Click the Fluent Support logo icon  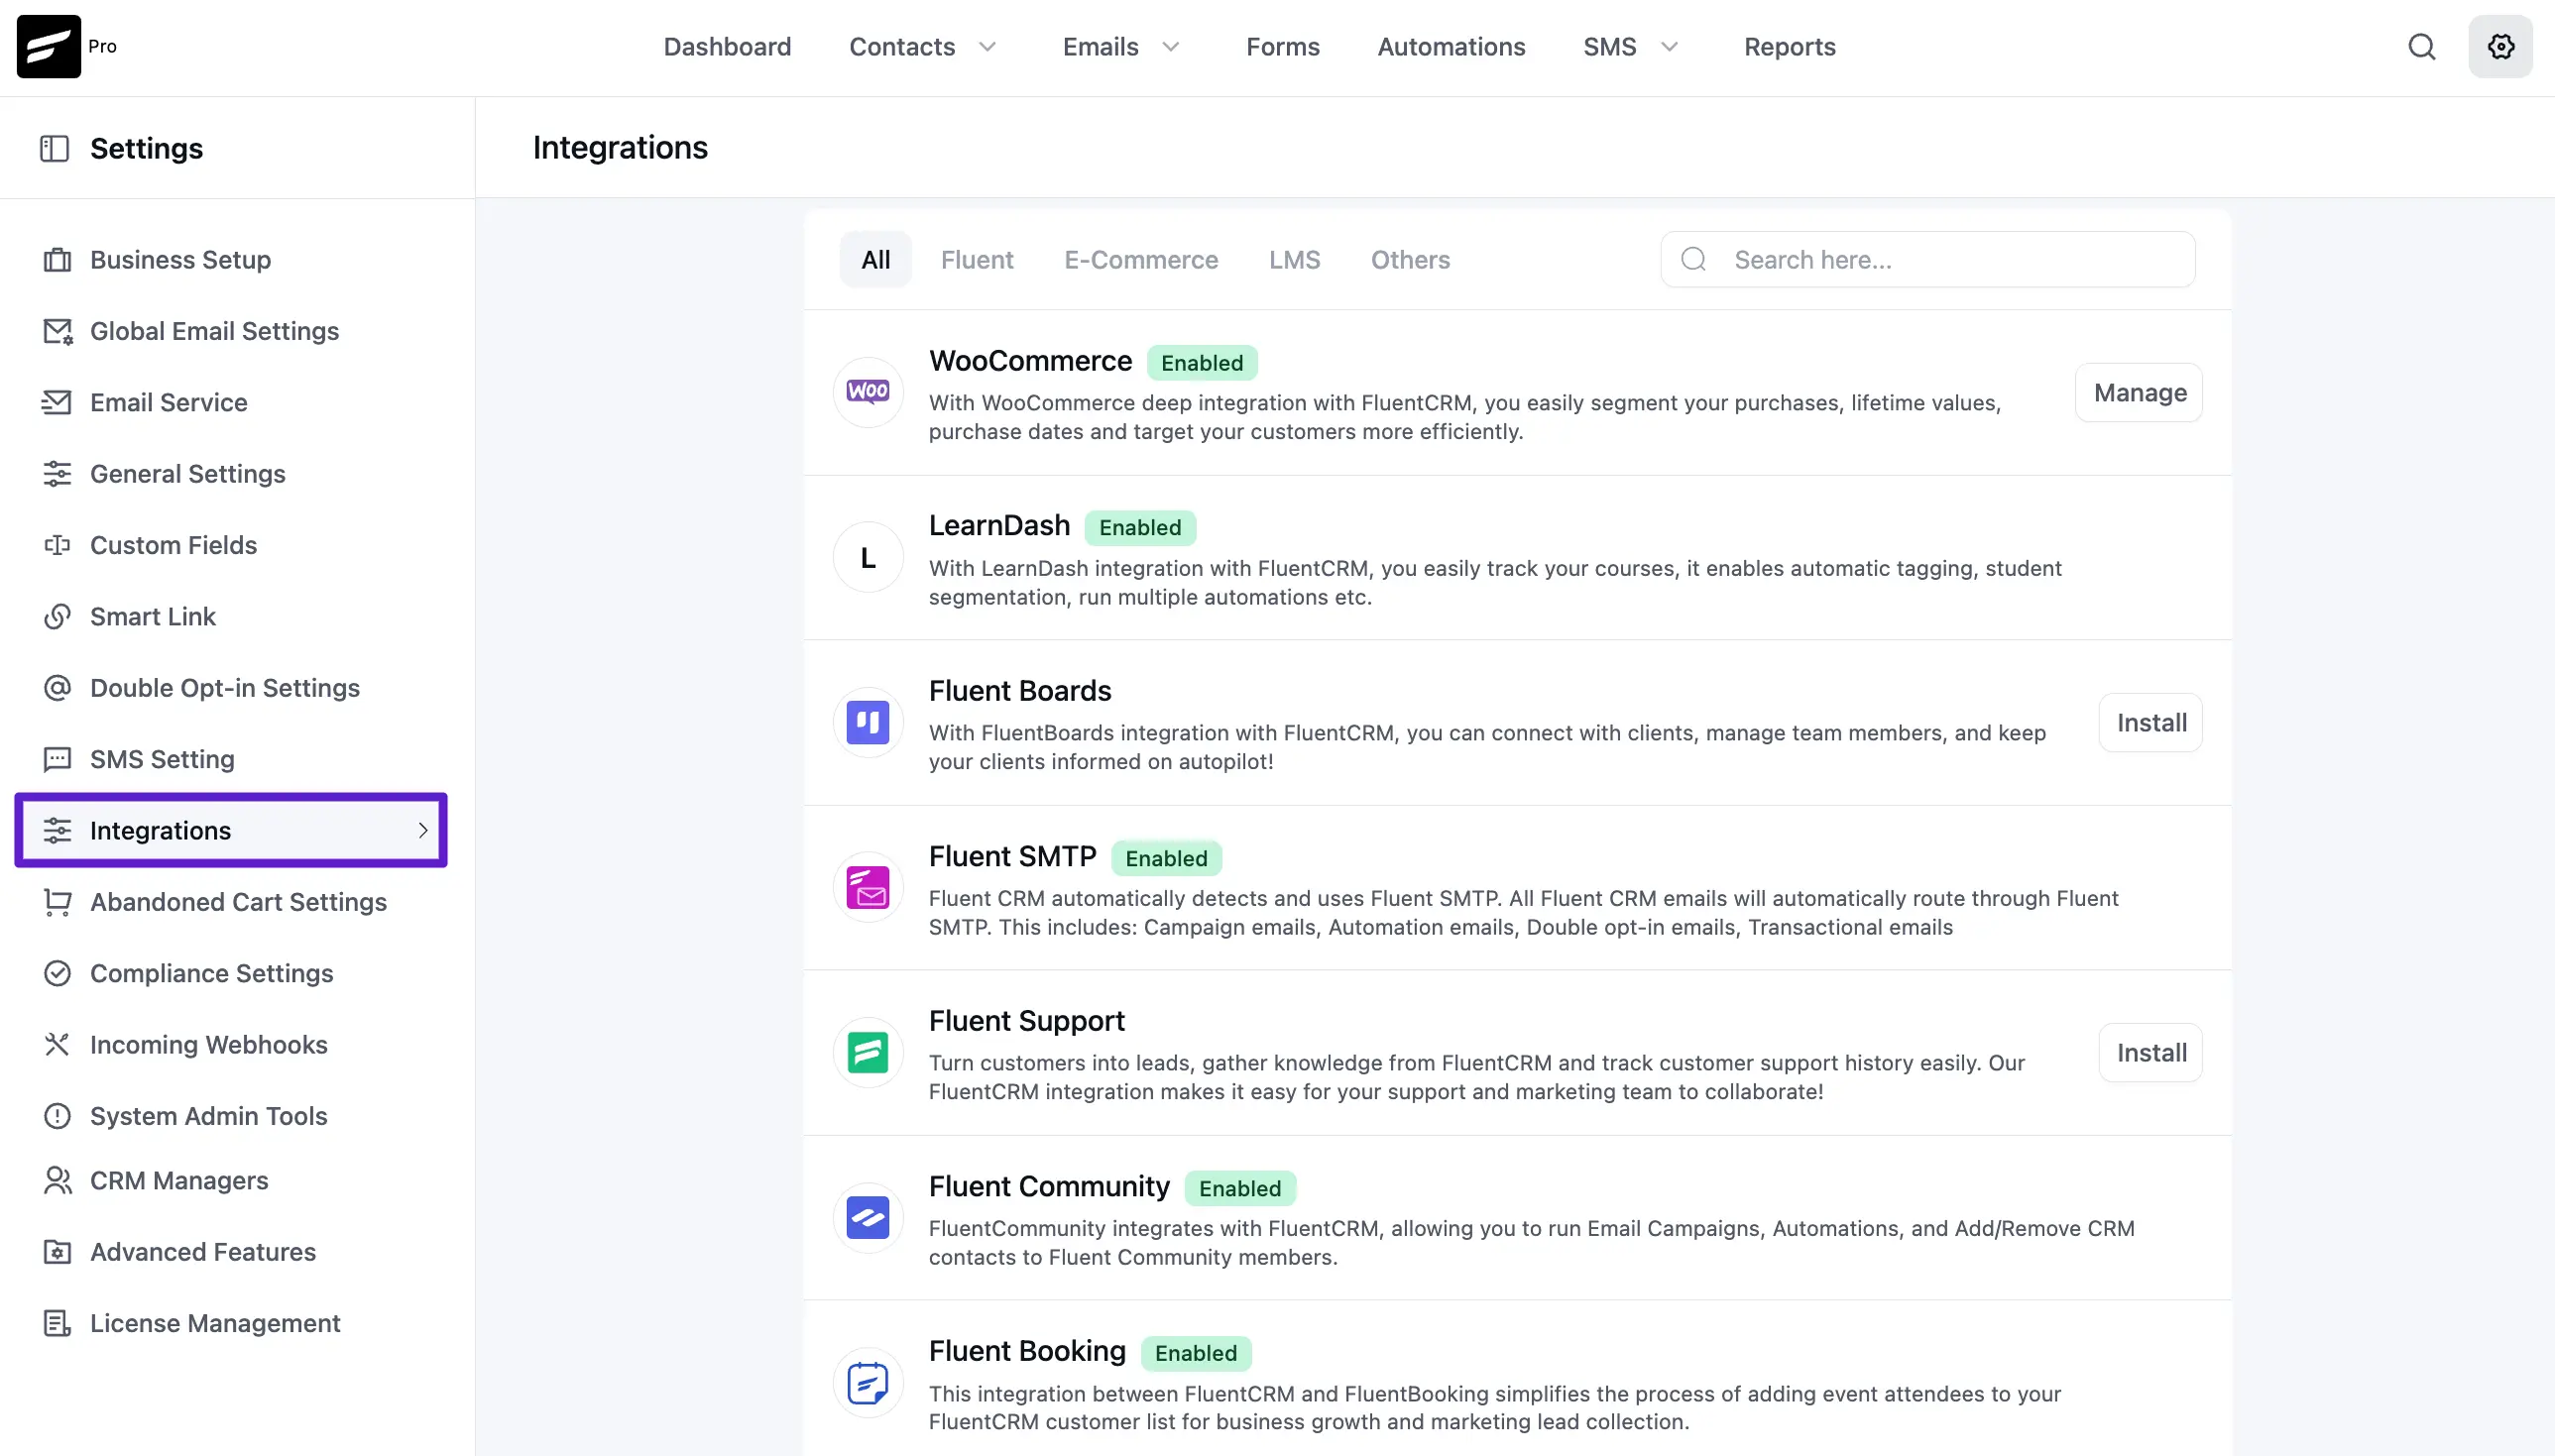[x=867, y=1052]
